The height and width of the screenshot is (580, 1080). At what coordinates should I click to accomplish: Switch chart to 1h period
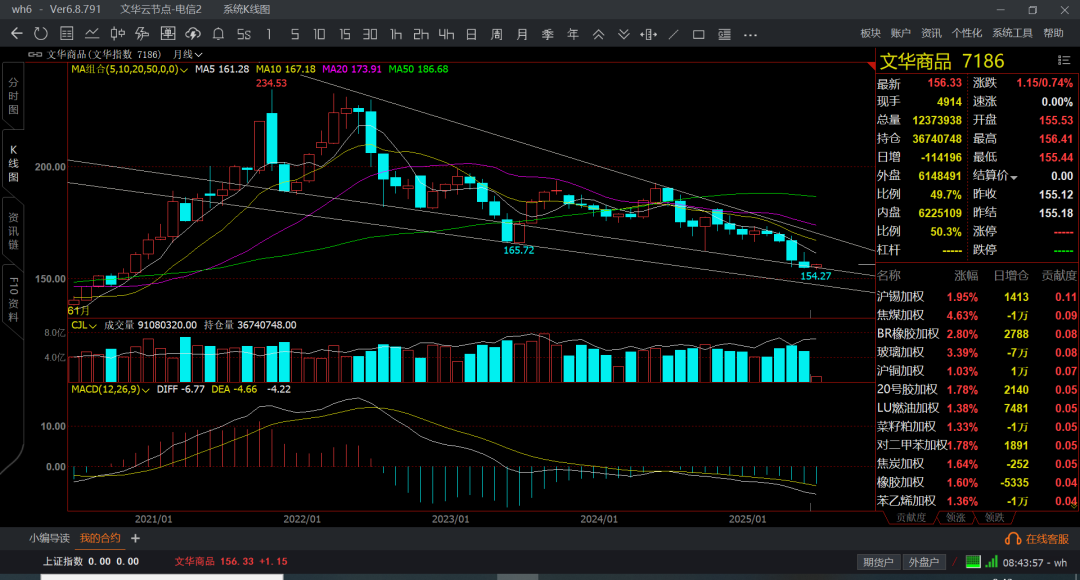[396, 33]
